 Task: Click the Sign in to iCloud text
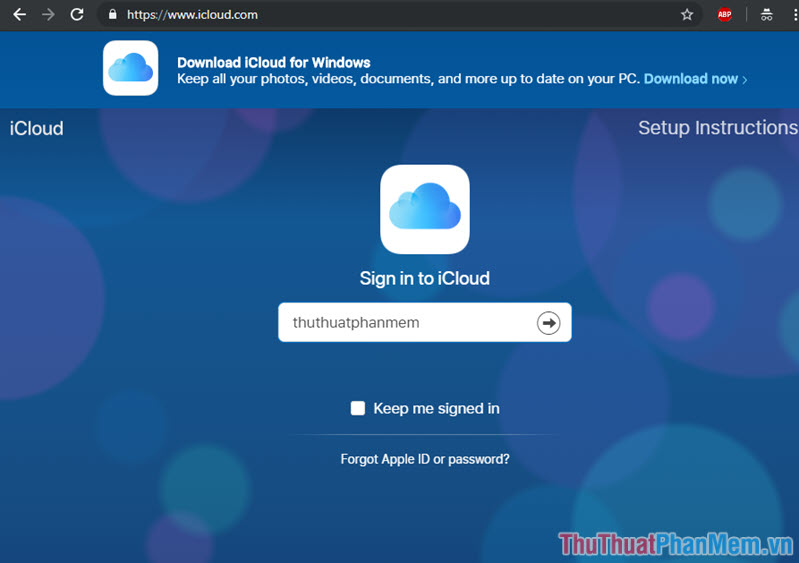click(x=424, y=279)
